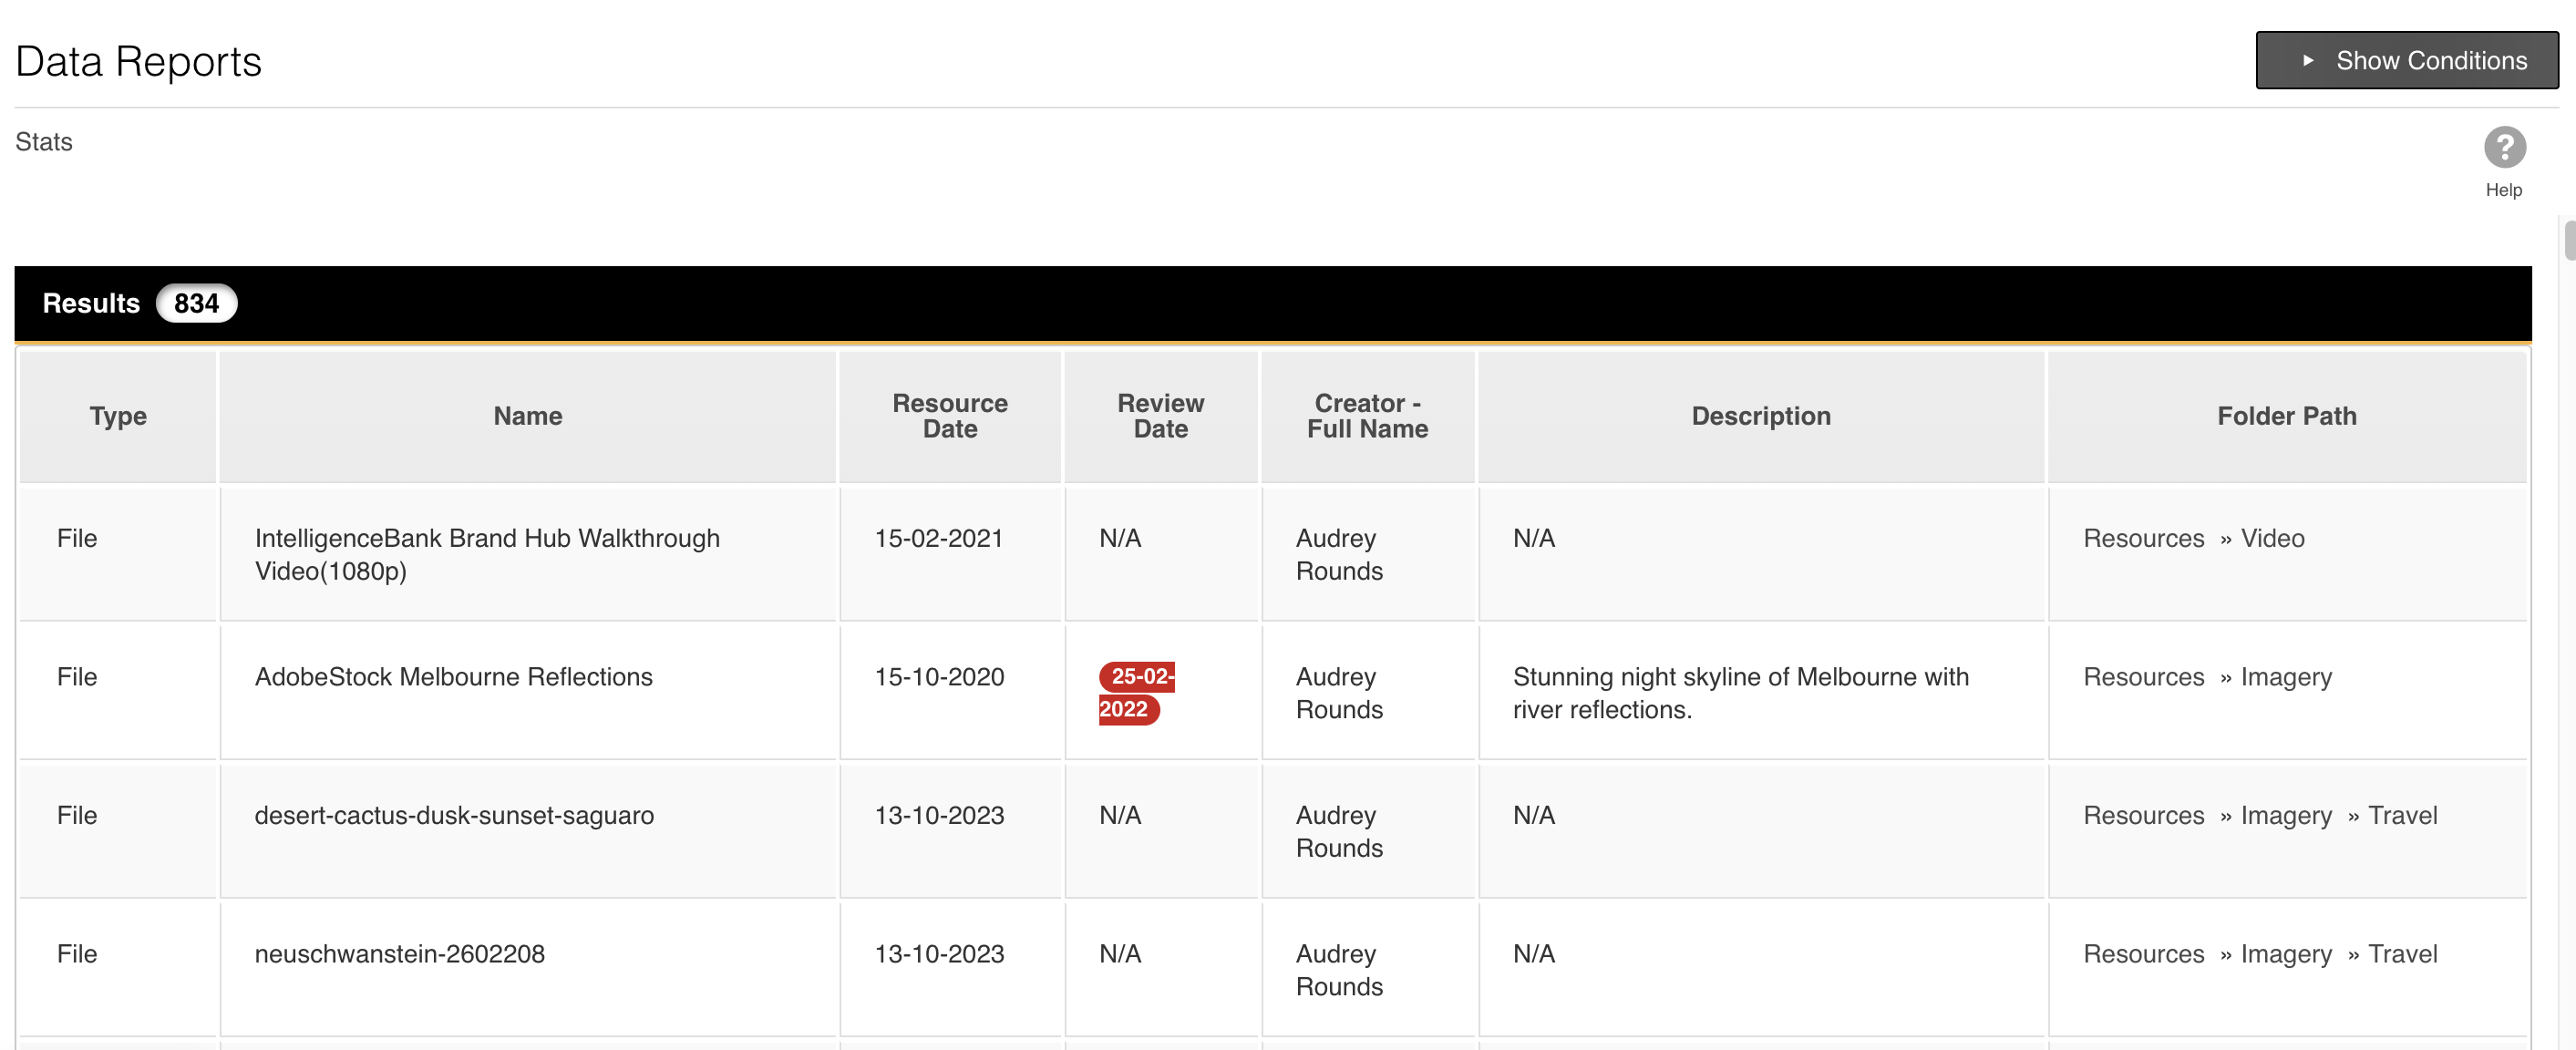2576x1050 pixels.
Task: Open Travel folder in desert-cactus row
Action: [x=2402, y=816]
